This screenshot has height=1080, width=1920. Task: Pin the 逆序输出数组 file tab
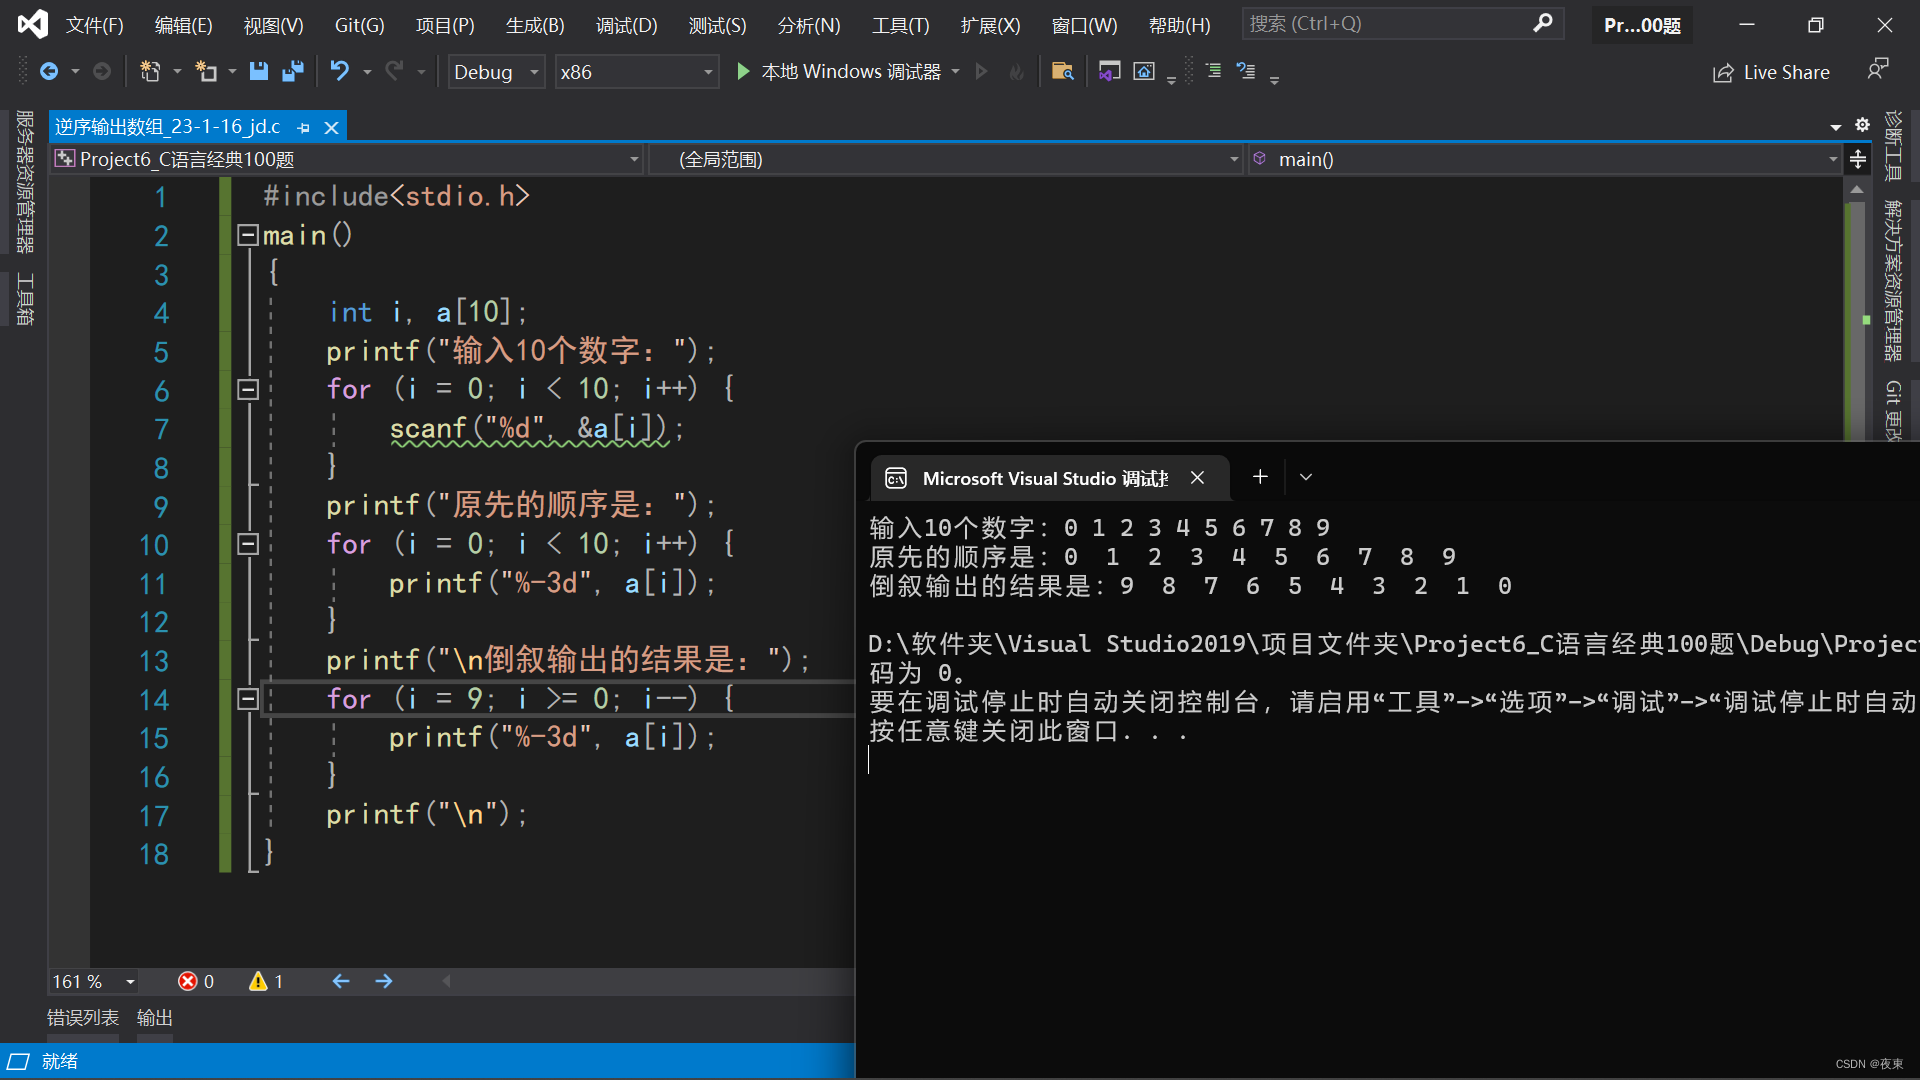click(304, 127)
